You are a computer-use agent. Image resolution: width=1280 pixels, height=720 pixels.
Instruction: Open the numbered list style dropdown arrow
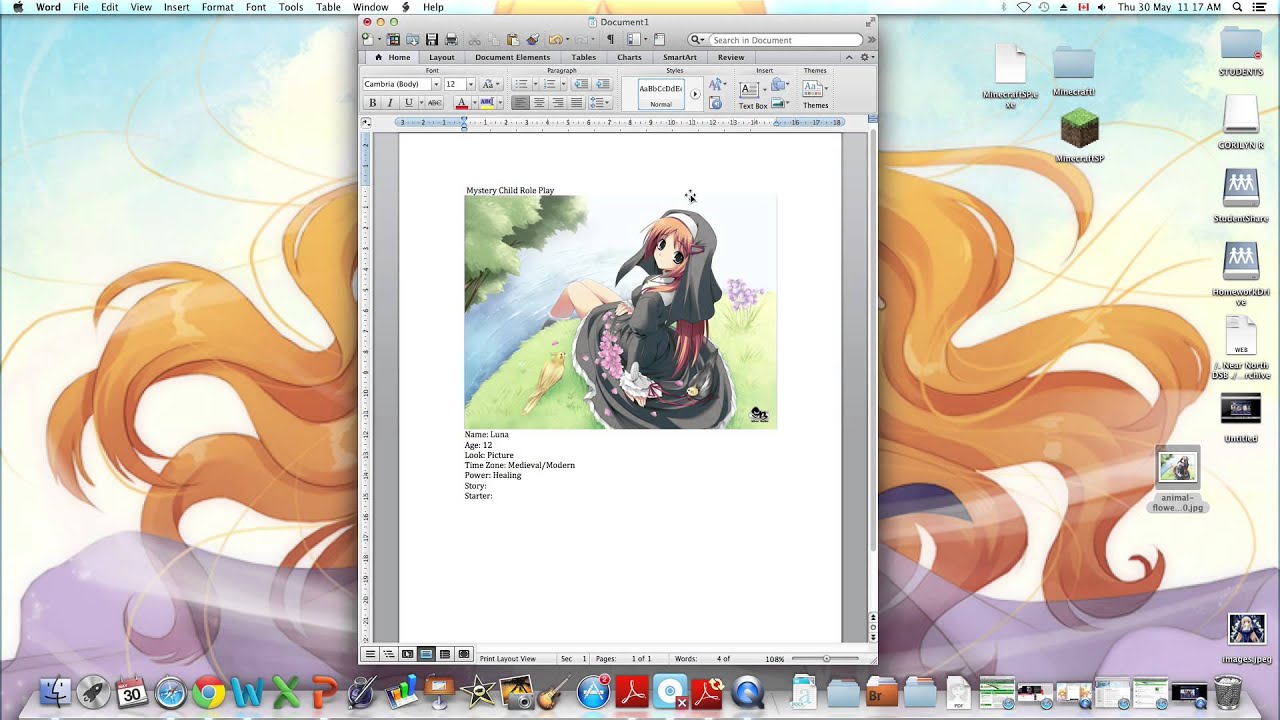pyautogui.click(x=562, y=84)
